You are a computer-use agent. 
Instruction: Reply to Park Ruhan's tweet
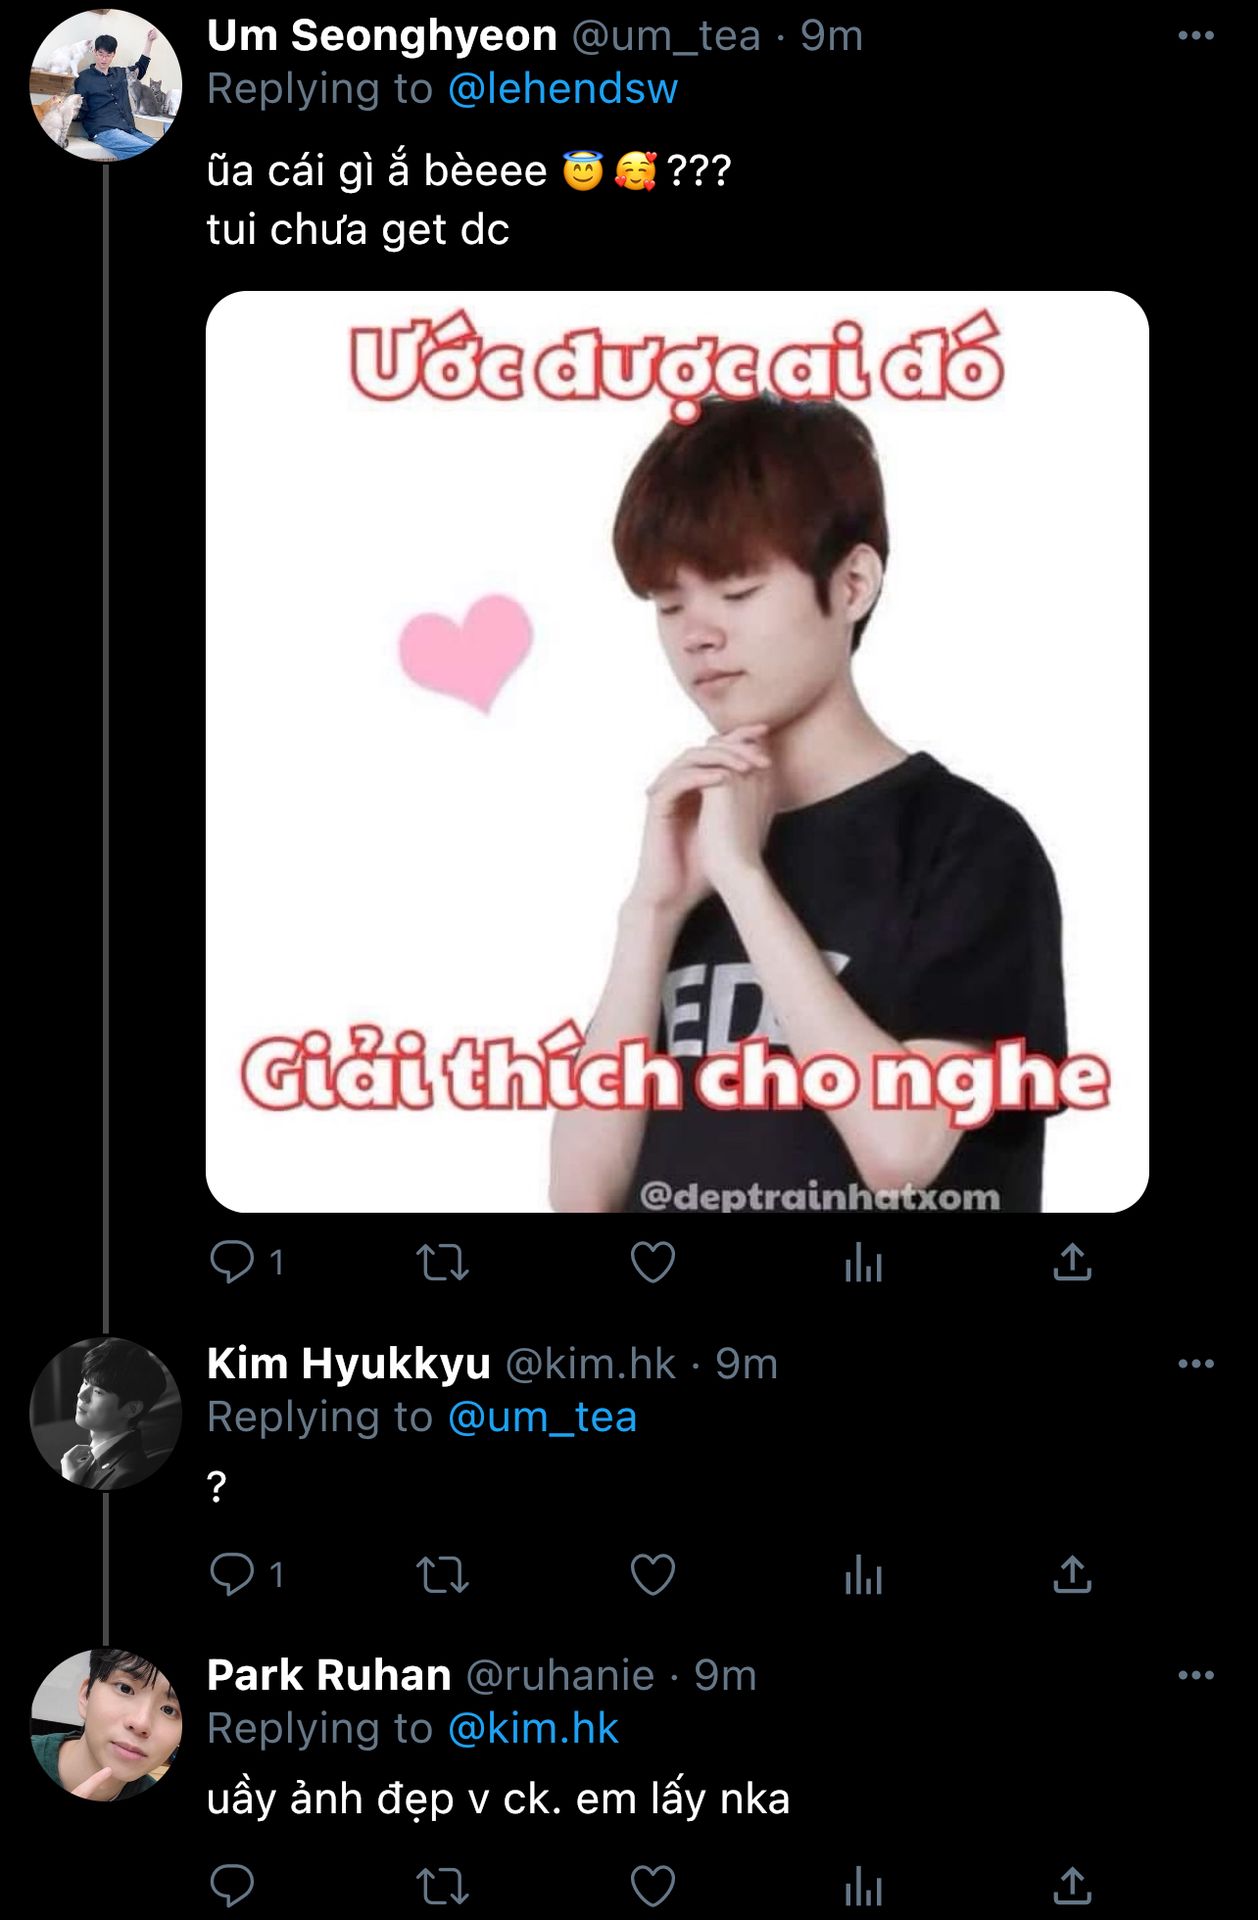click(232, 1886)
